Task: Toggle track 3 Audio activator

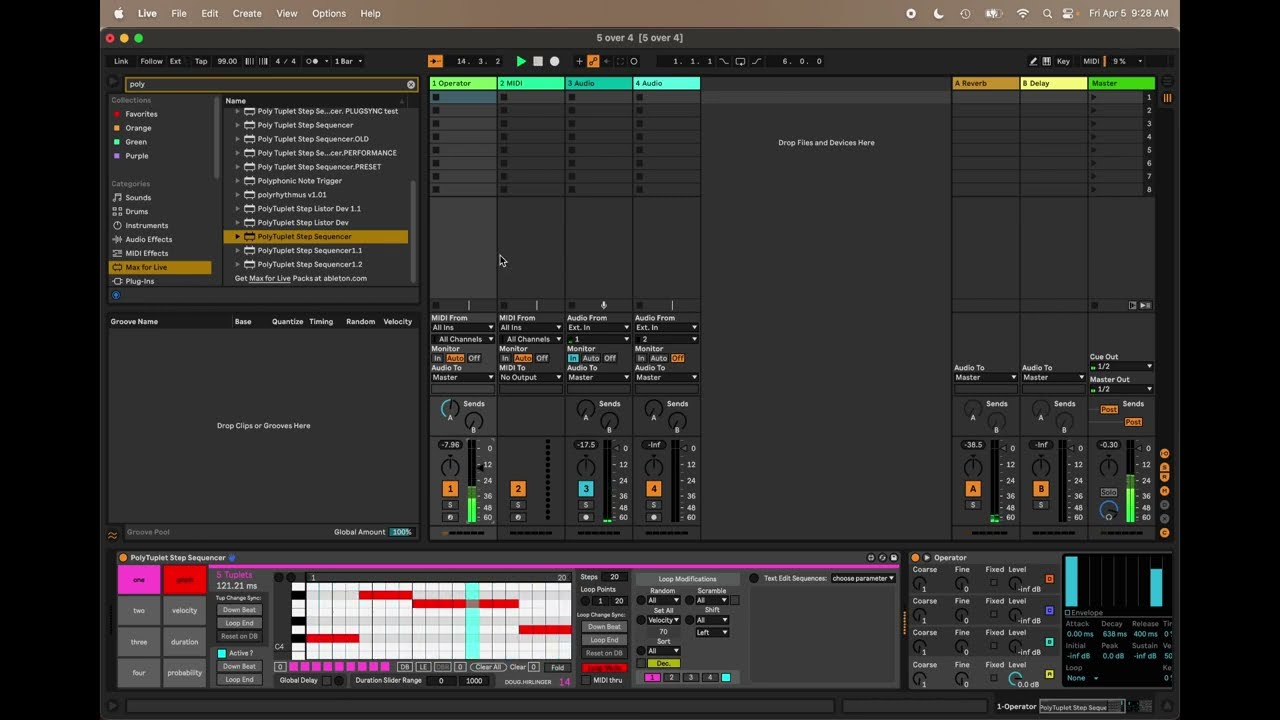Action: click(586, 489)
